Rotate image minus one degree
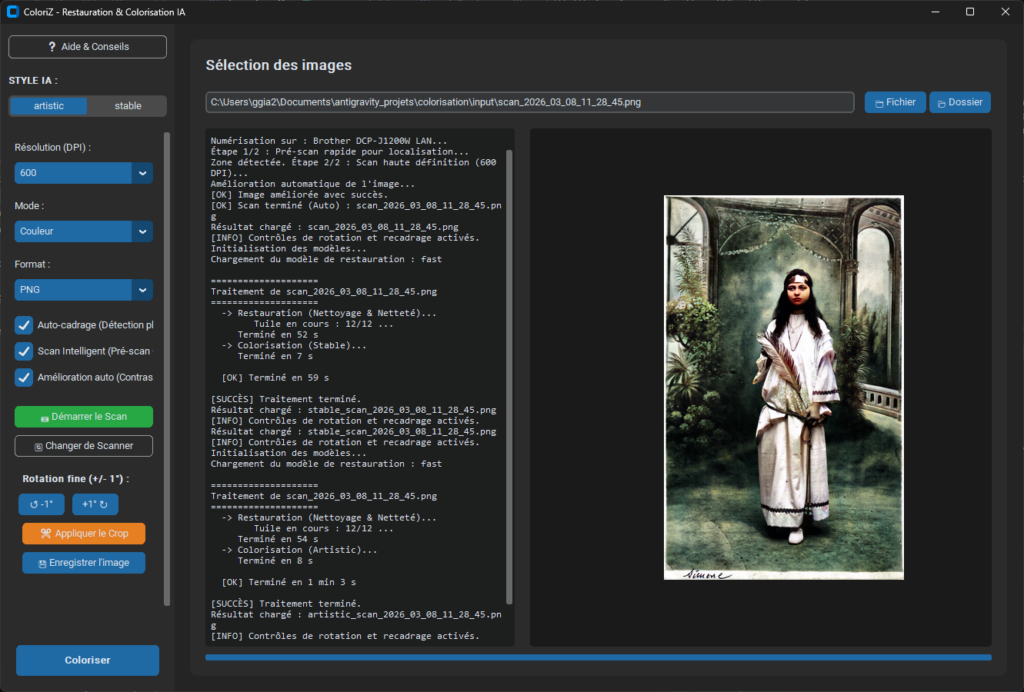 click(x=41, y=505)
